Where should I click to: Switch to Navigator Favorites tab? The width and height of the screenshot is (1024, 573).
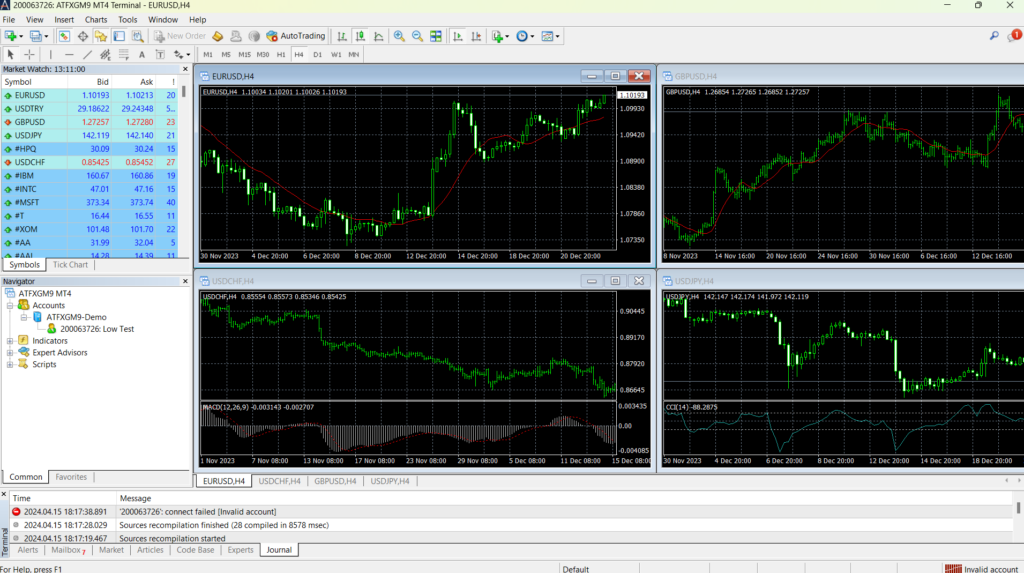(x=71, y=477)
